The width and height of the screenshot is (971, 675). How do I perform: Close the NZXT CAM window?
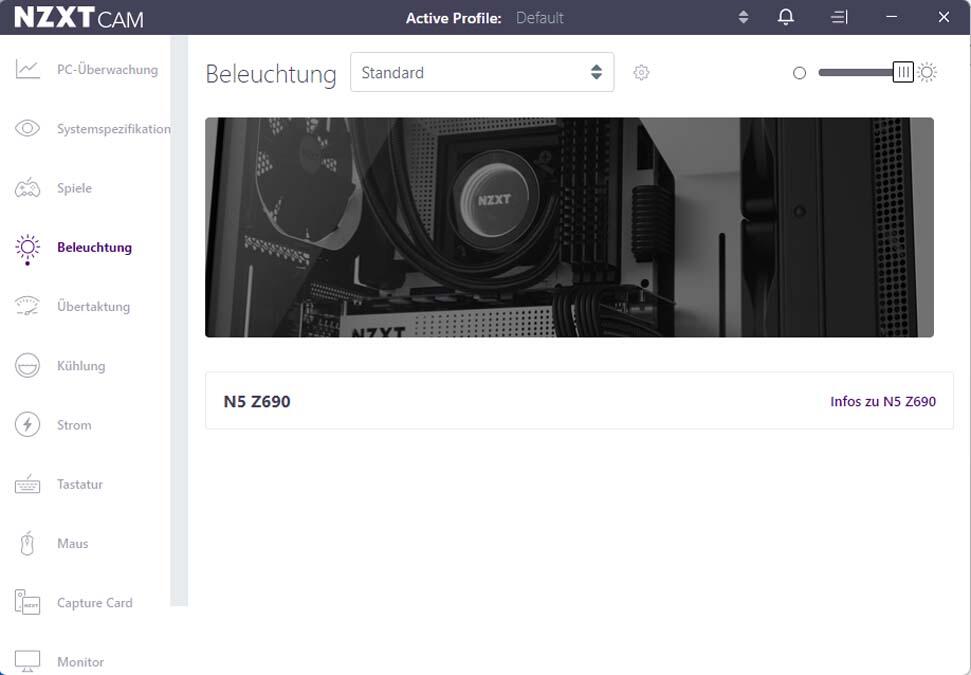944,17
